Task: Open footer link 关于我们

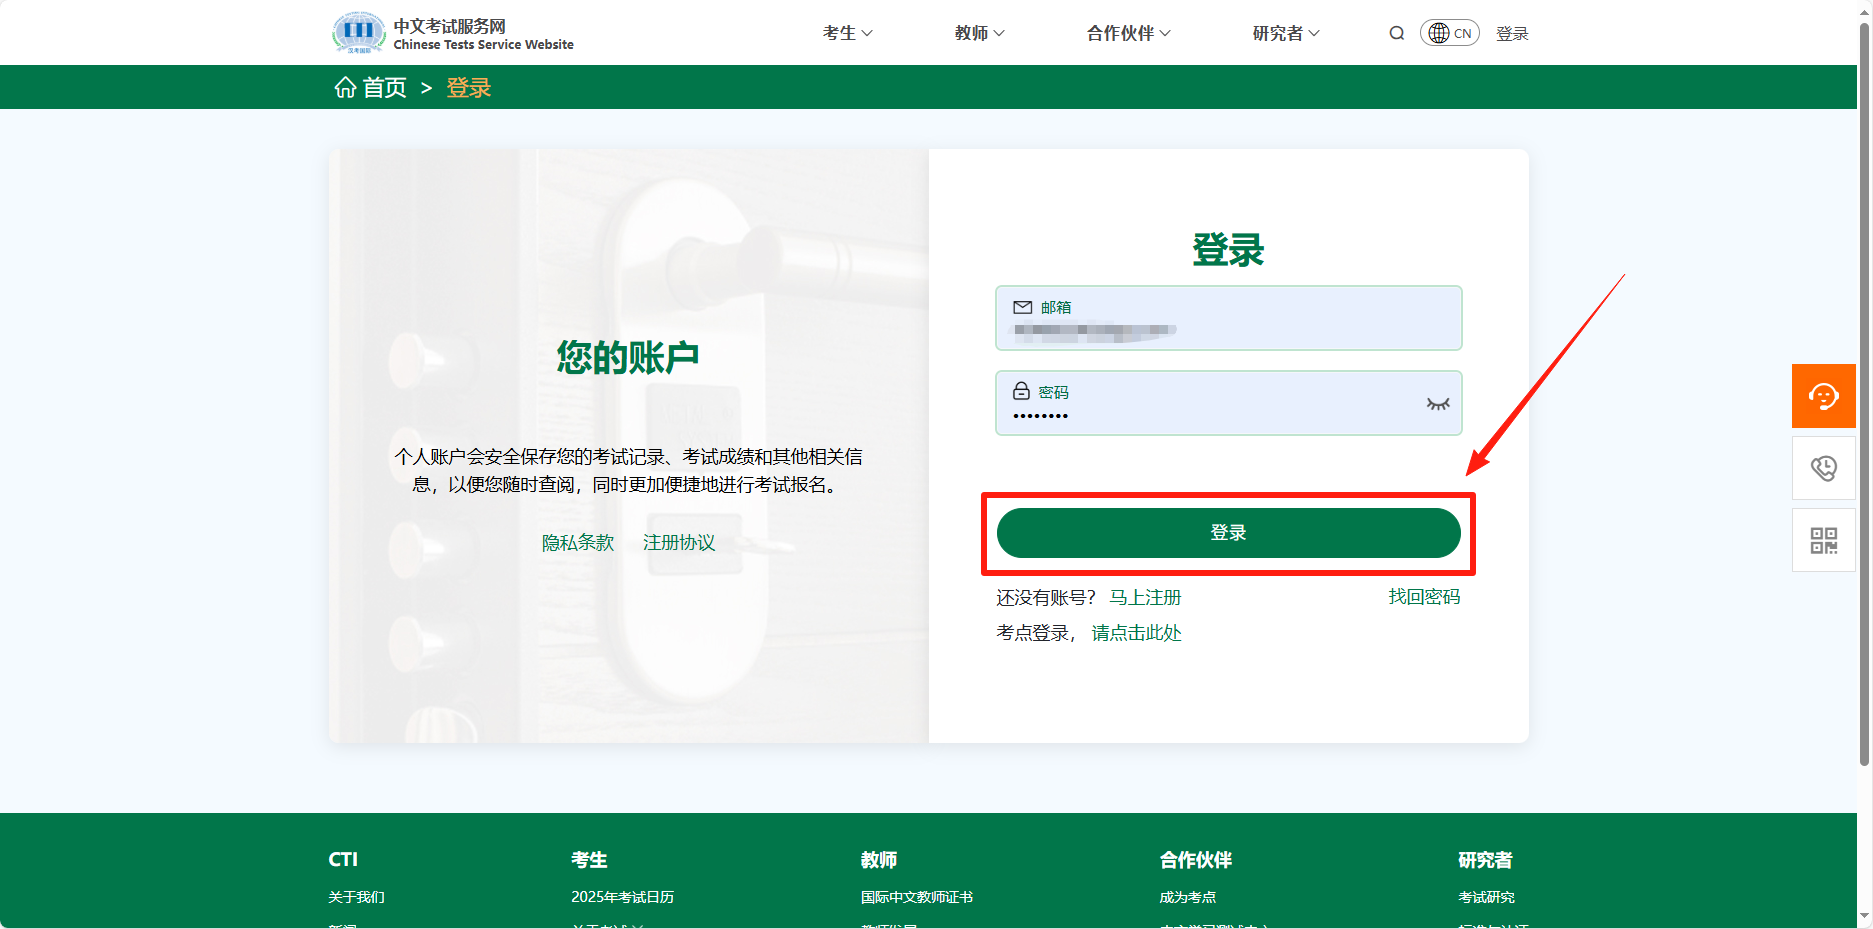Action: coord(356,897)
